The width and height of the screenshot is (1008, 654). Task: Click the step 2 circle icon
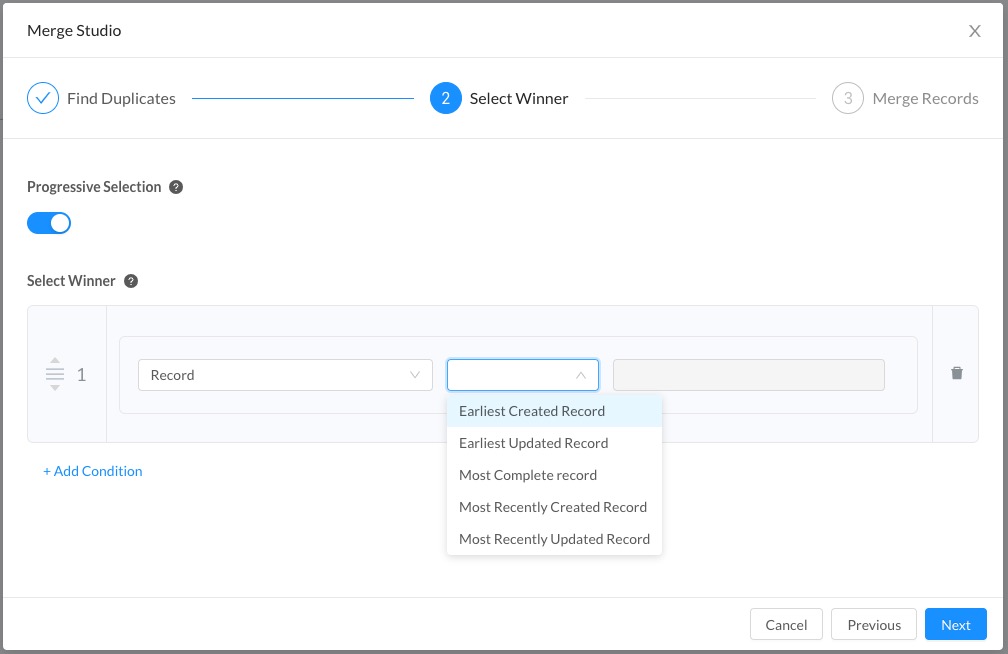446,98
